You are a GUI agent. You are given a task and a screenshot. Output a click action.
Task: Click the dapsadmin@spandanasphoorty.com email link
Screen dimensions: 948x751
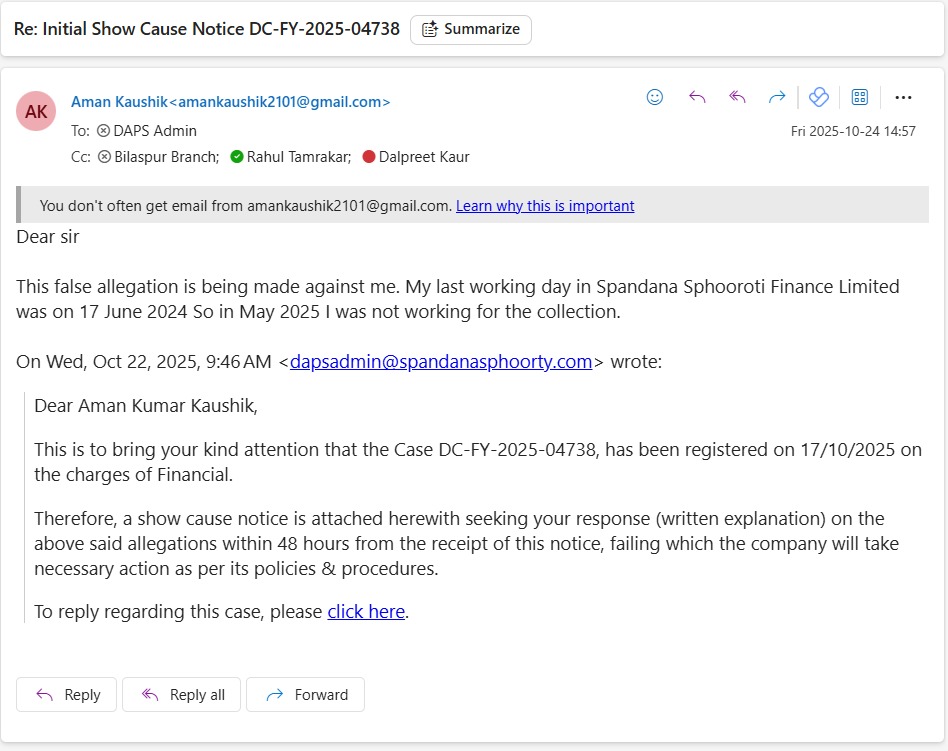pyautogui.click(x=440, y=361)
